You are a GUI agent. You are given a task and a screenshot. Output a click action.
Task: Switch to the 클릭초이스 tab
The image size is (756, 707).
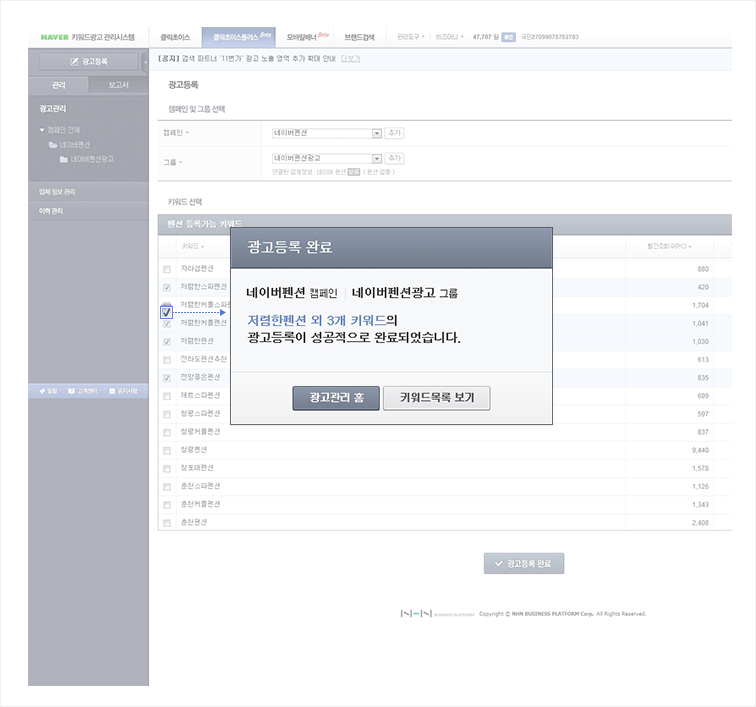click(175, 37)
